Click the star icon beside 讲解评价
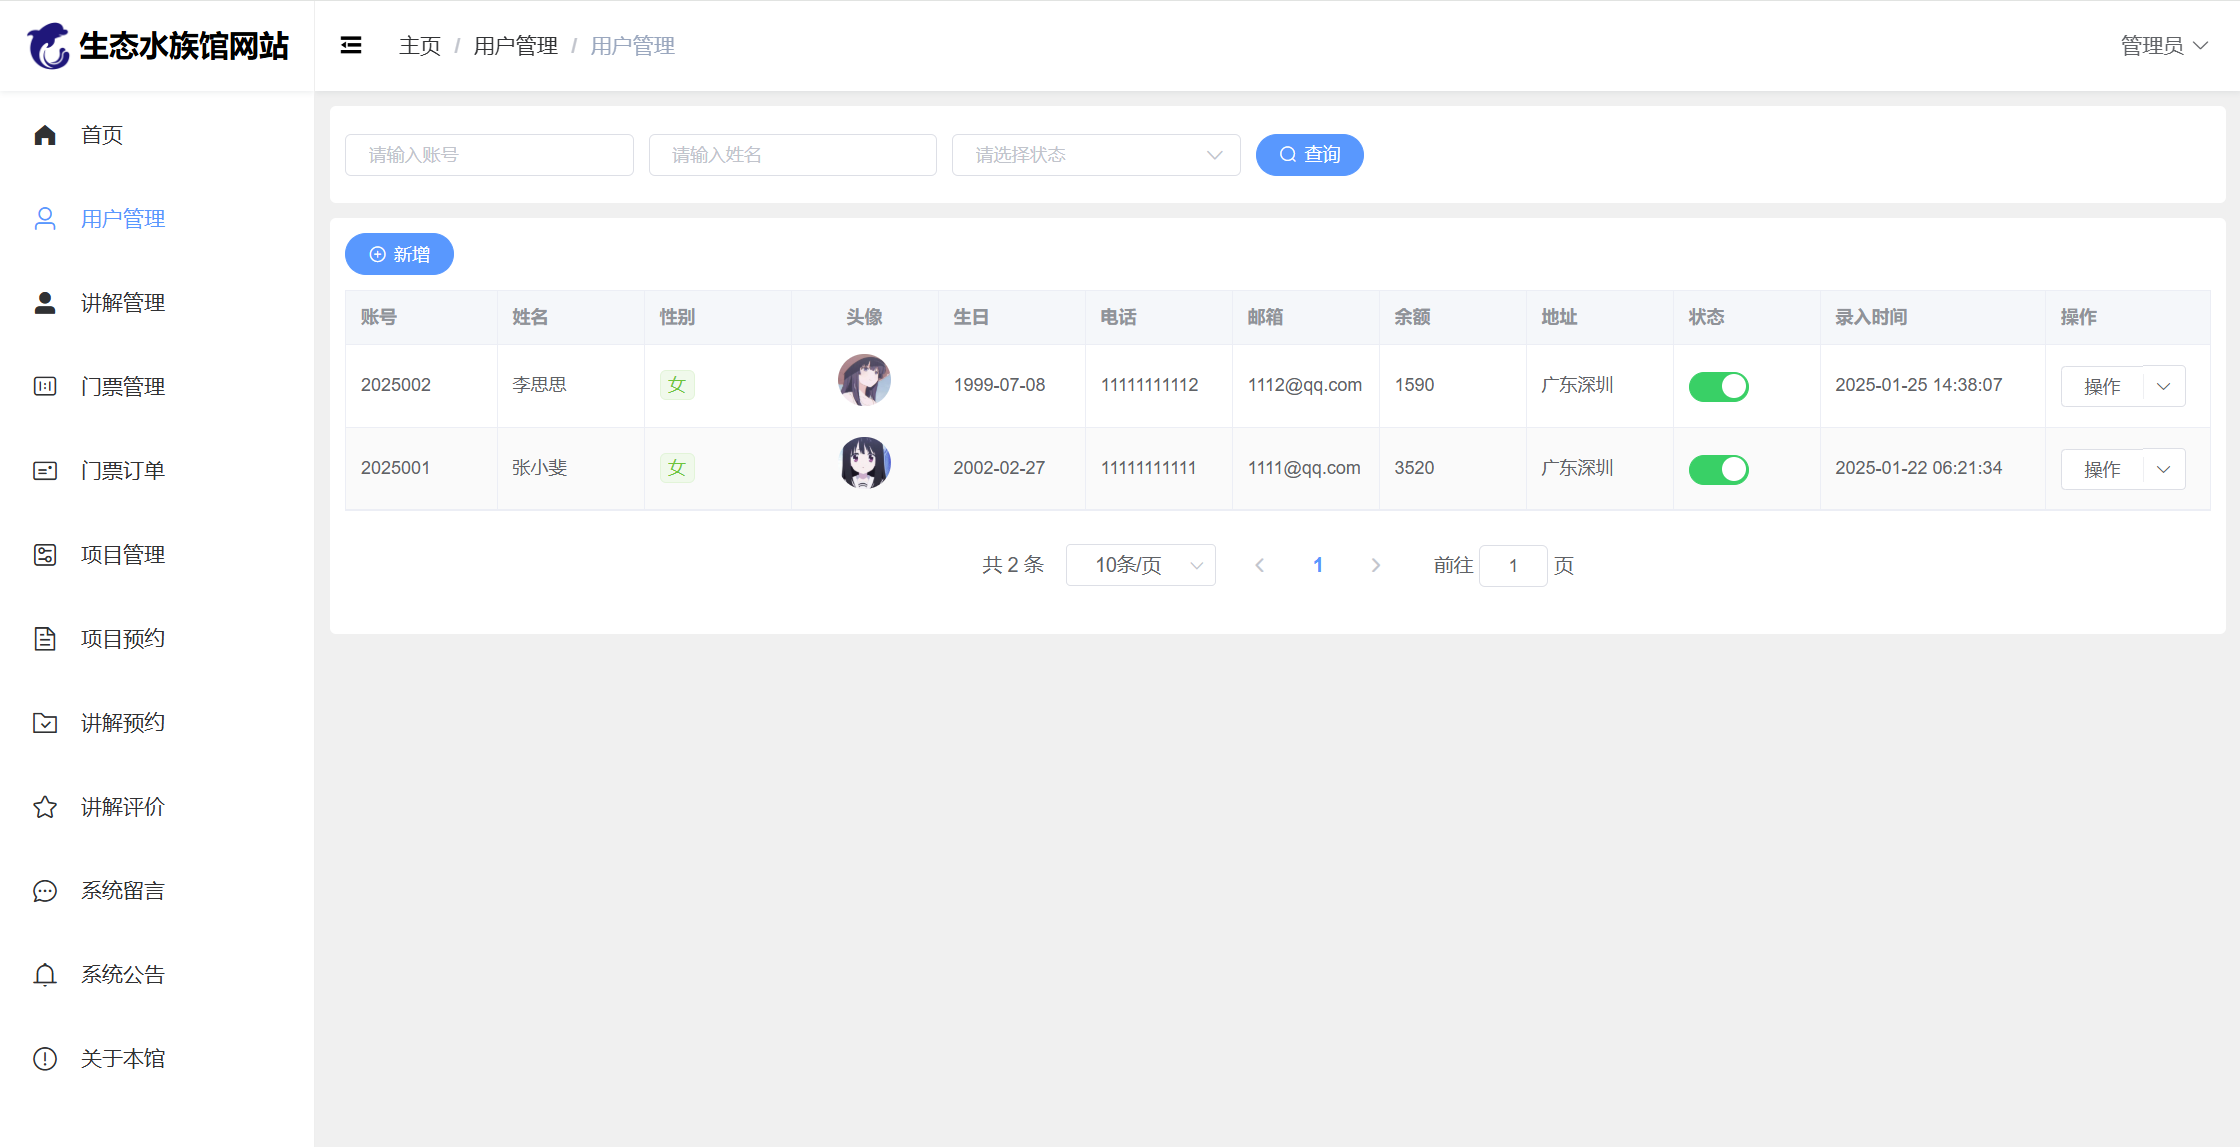 tap(45, 807)
